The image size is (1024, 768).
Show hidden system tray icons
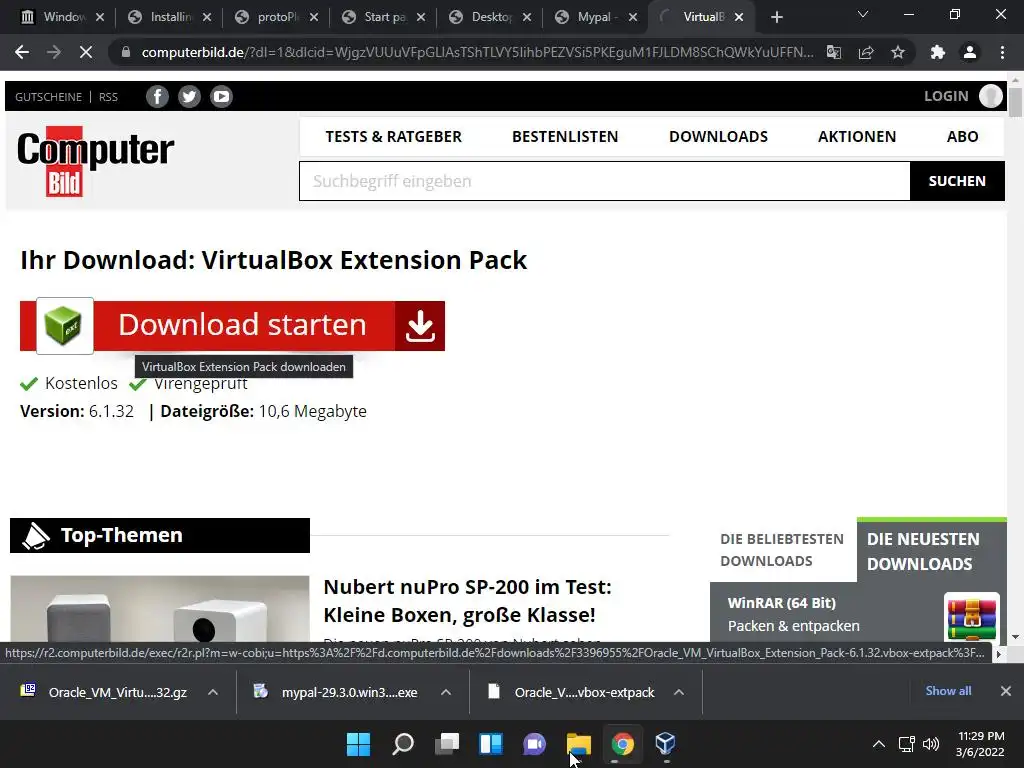tap(879, 744)
